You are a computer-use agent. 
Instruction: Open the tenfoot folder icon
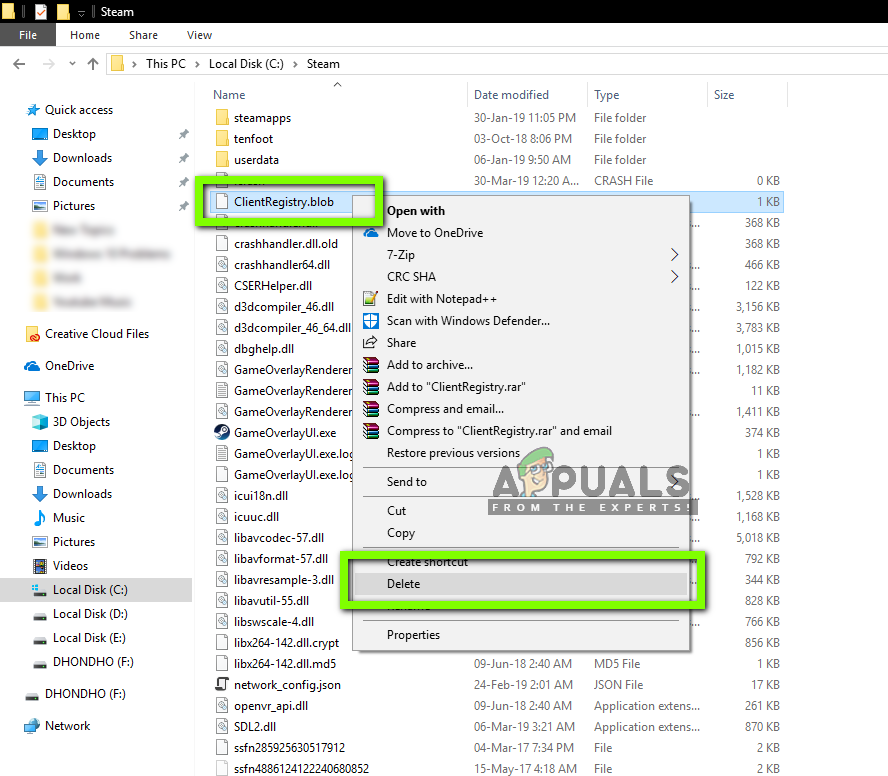tap(223, 139)
